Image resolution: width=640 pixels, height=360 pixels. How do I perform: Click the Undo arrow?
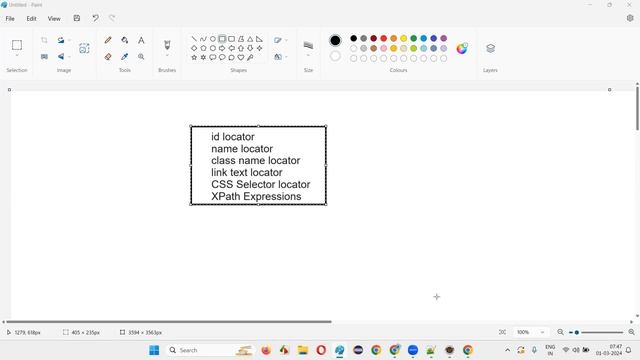pyautogui.click(x=95, y=18)
